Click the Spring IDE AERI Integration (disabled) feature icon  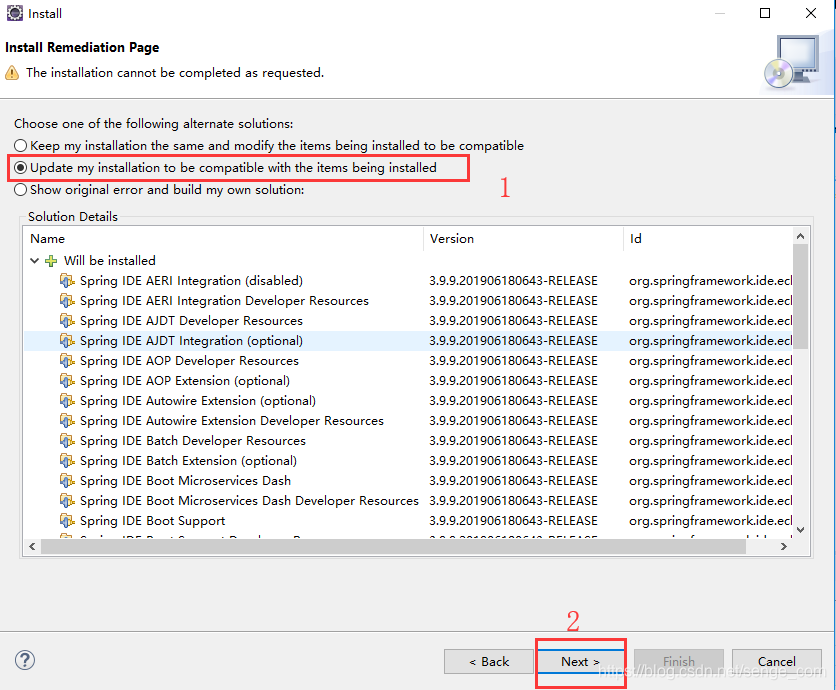tap(67, 280)
